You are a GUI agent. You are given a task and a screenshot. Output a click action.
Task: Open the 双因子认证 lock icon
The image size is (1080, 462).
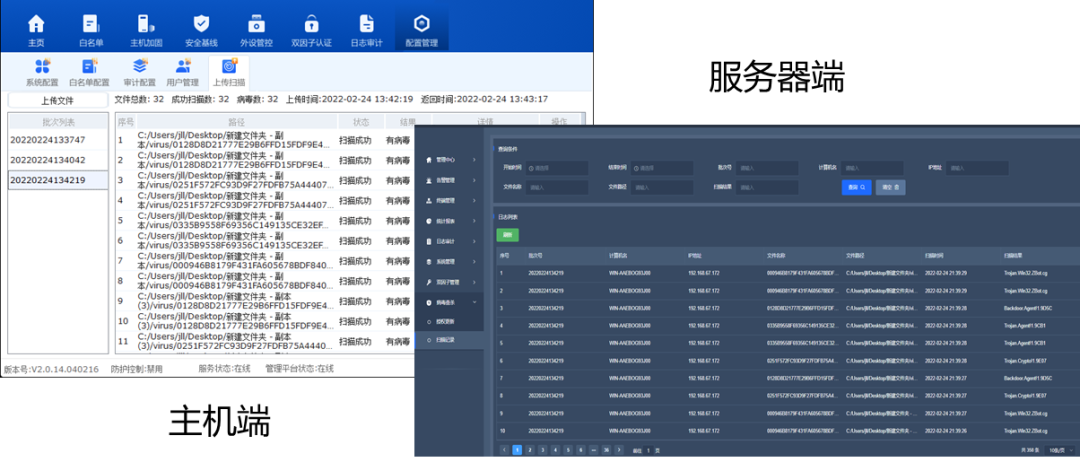point(311,28)
